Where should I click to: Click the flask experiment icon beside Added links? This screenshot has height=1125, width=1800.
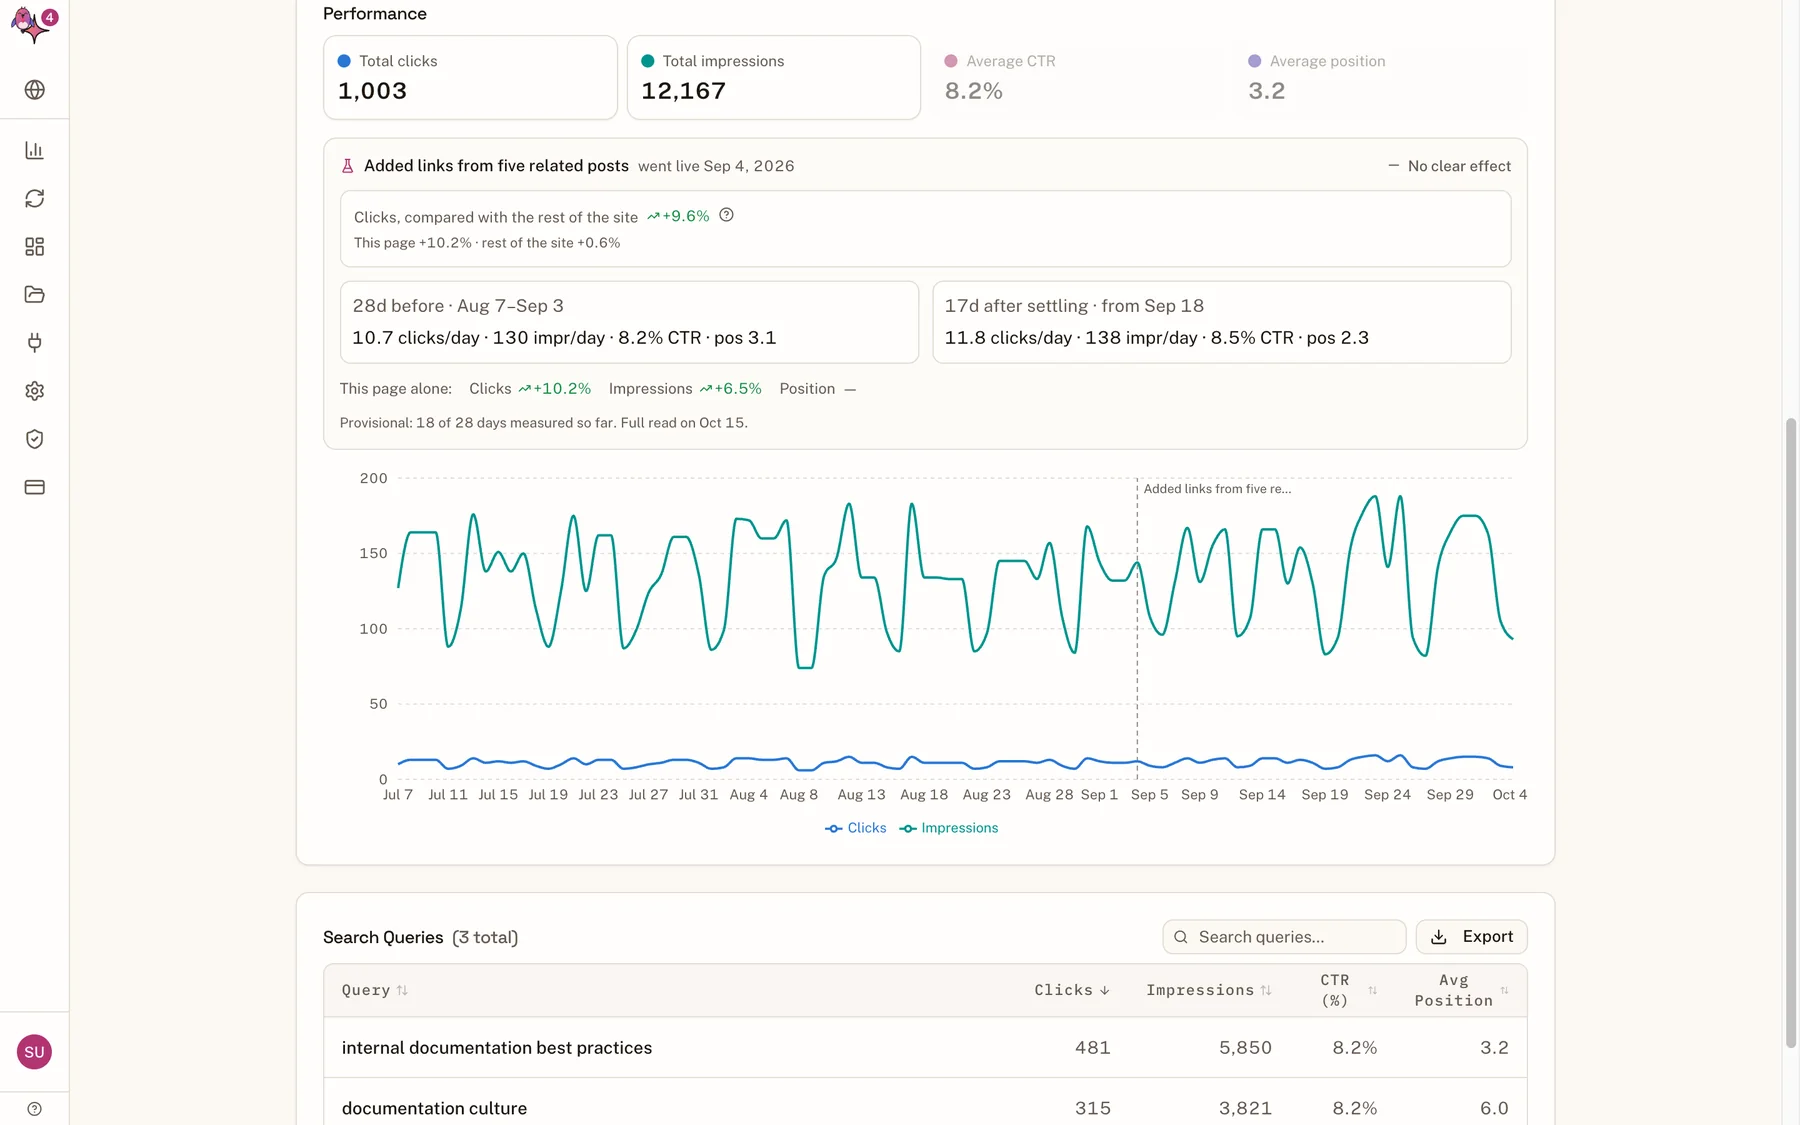pos(348,166)
